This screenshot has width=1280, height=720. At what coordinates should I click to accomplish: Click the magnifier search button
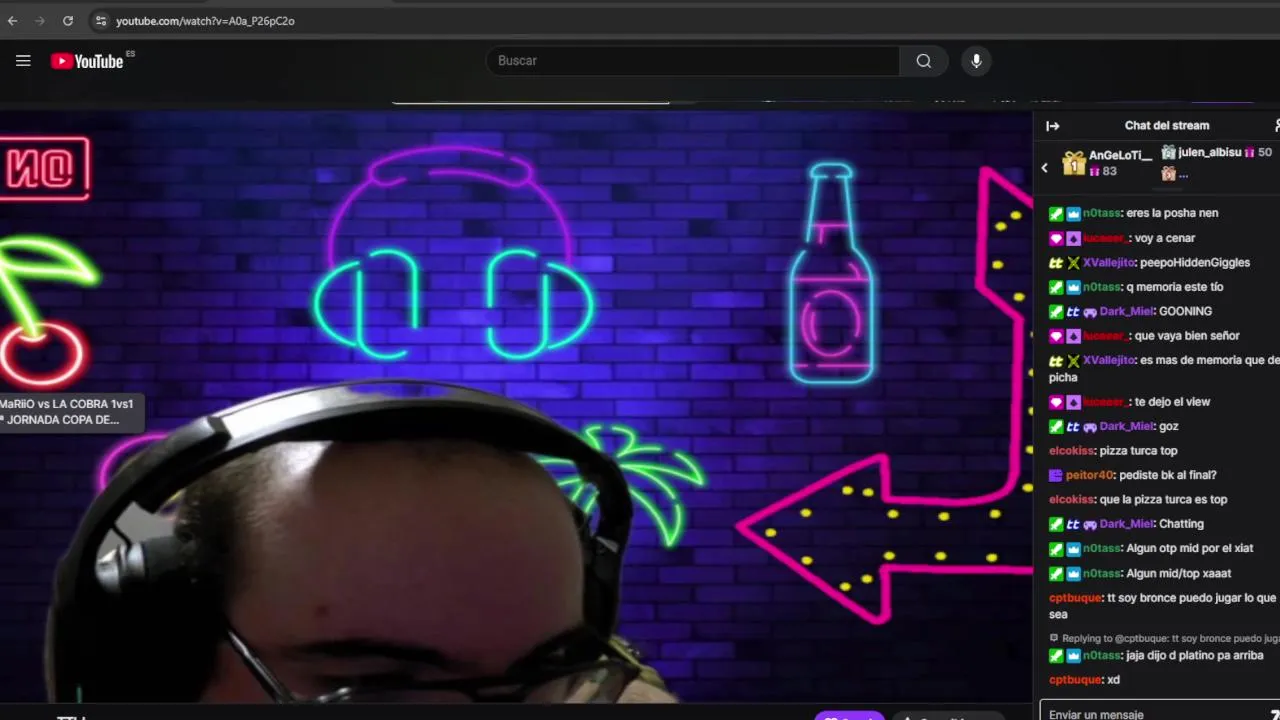coord(924,61)
